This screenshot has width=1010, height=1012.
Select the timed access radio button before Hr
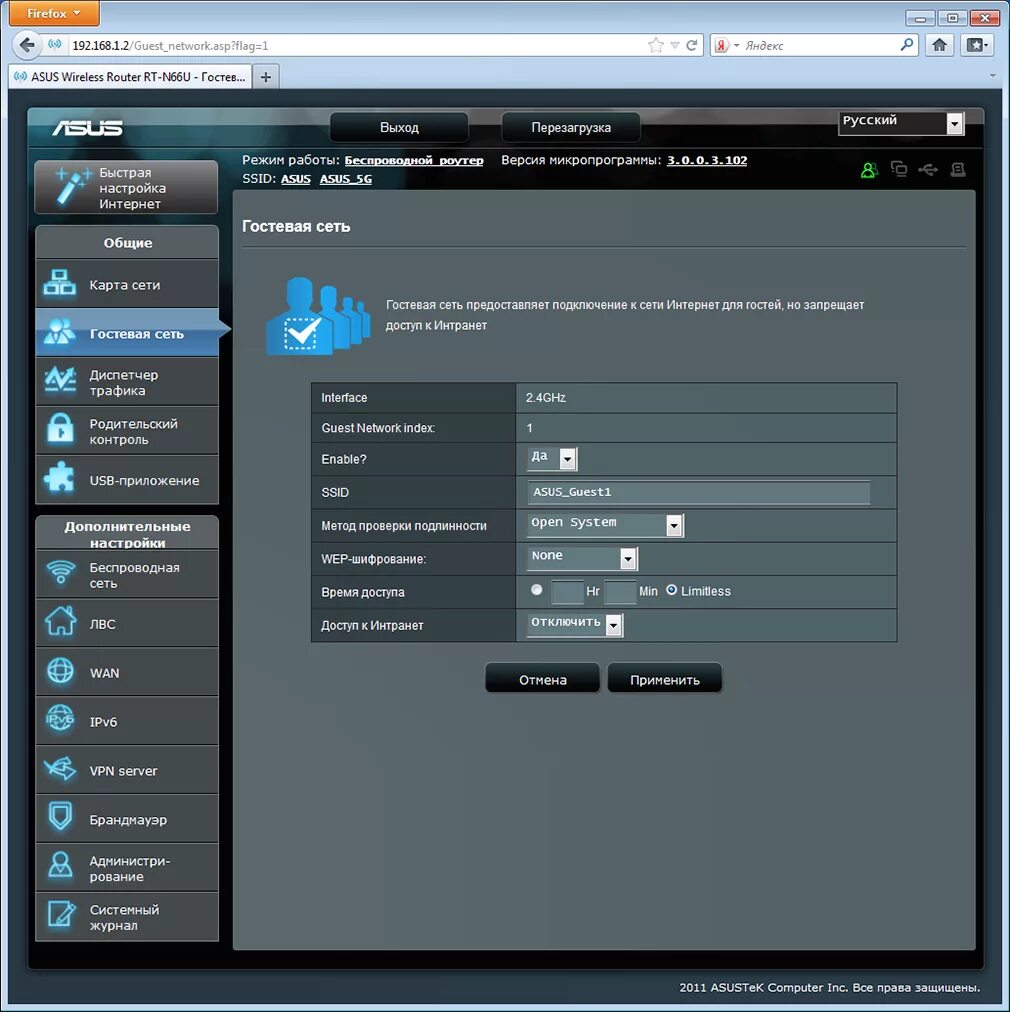[x=536, y=590]
